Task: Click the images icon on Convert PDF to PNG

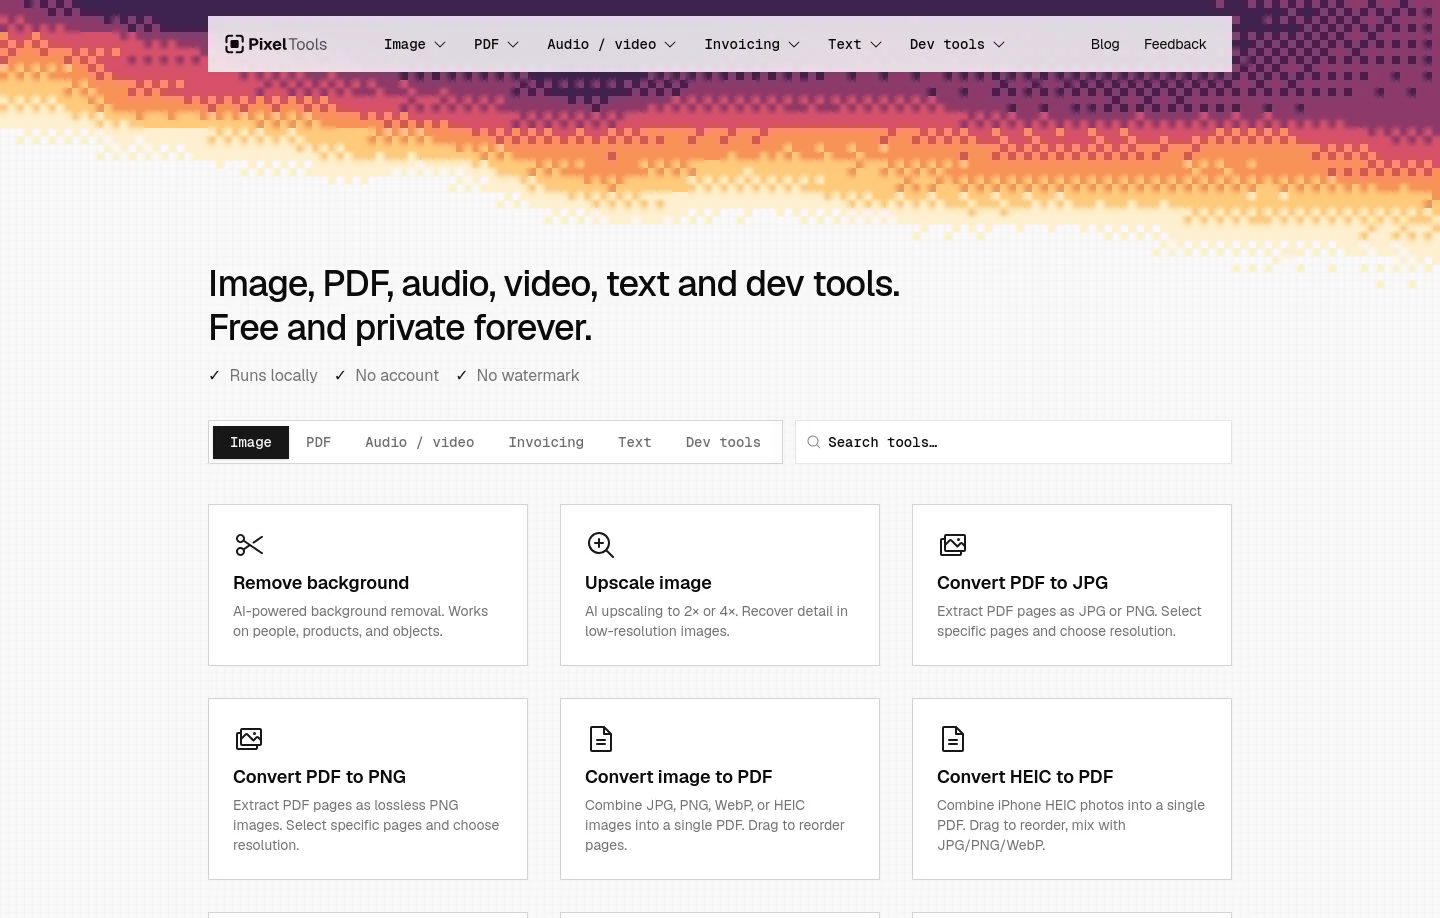Action: pos(249,739)
